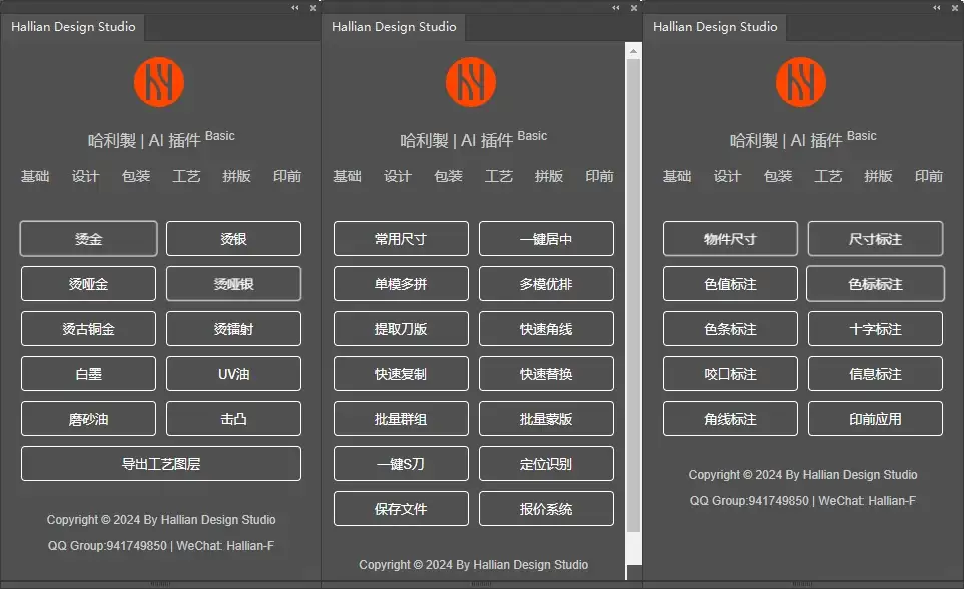Click the 烫银 button
Image resolution: width=964 pixels, height=589 pixels.
[x=234, y=239]
